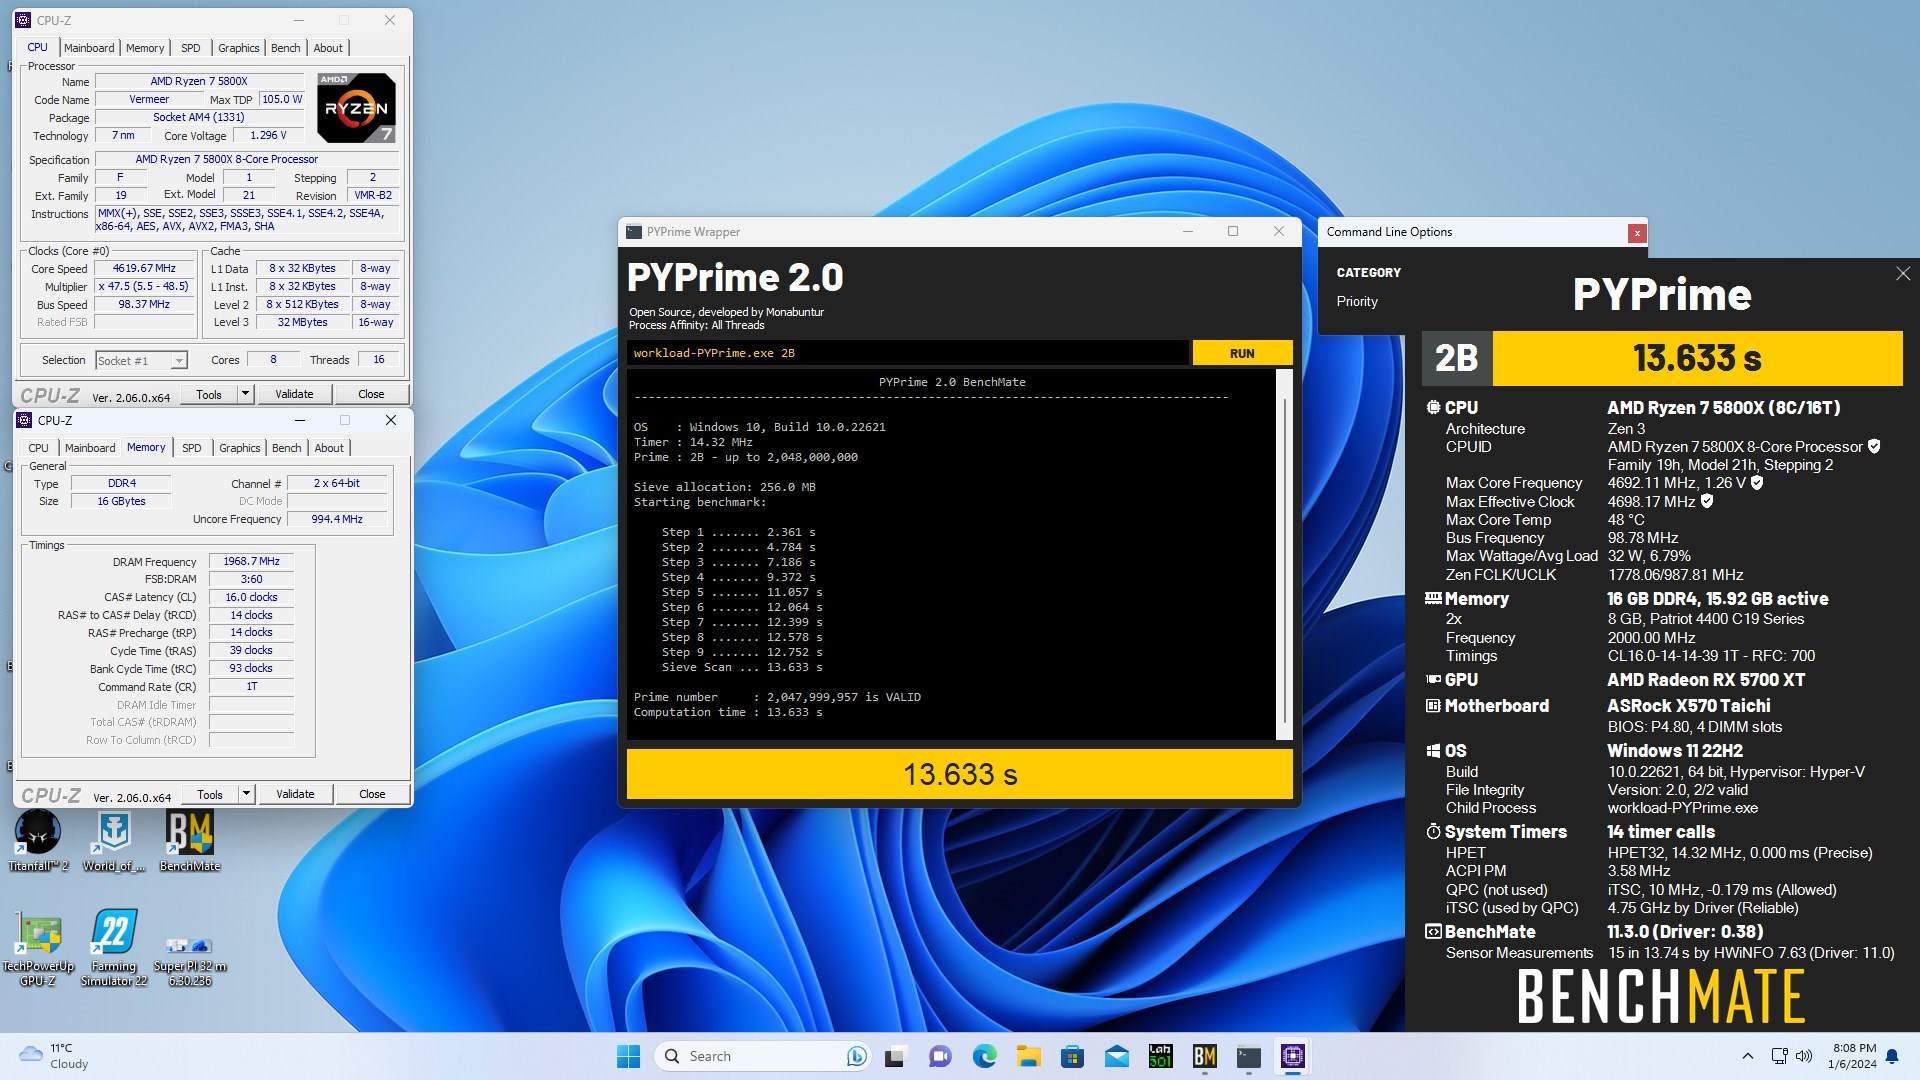Click the Ryzen 7 logo in CPU-Z
1920x1080 pixels.
coord(356,107)
